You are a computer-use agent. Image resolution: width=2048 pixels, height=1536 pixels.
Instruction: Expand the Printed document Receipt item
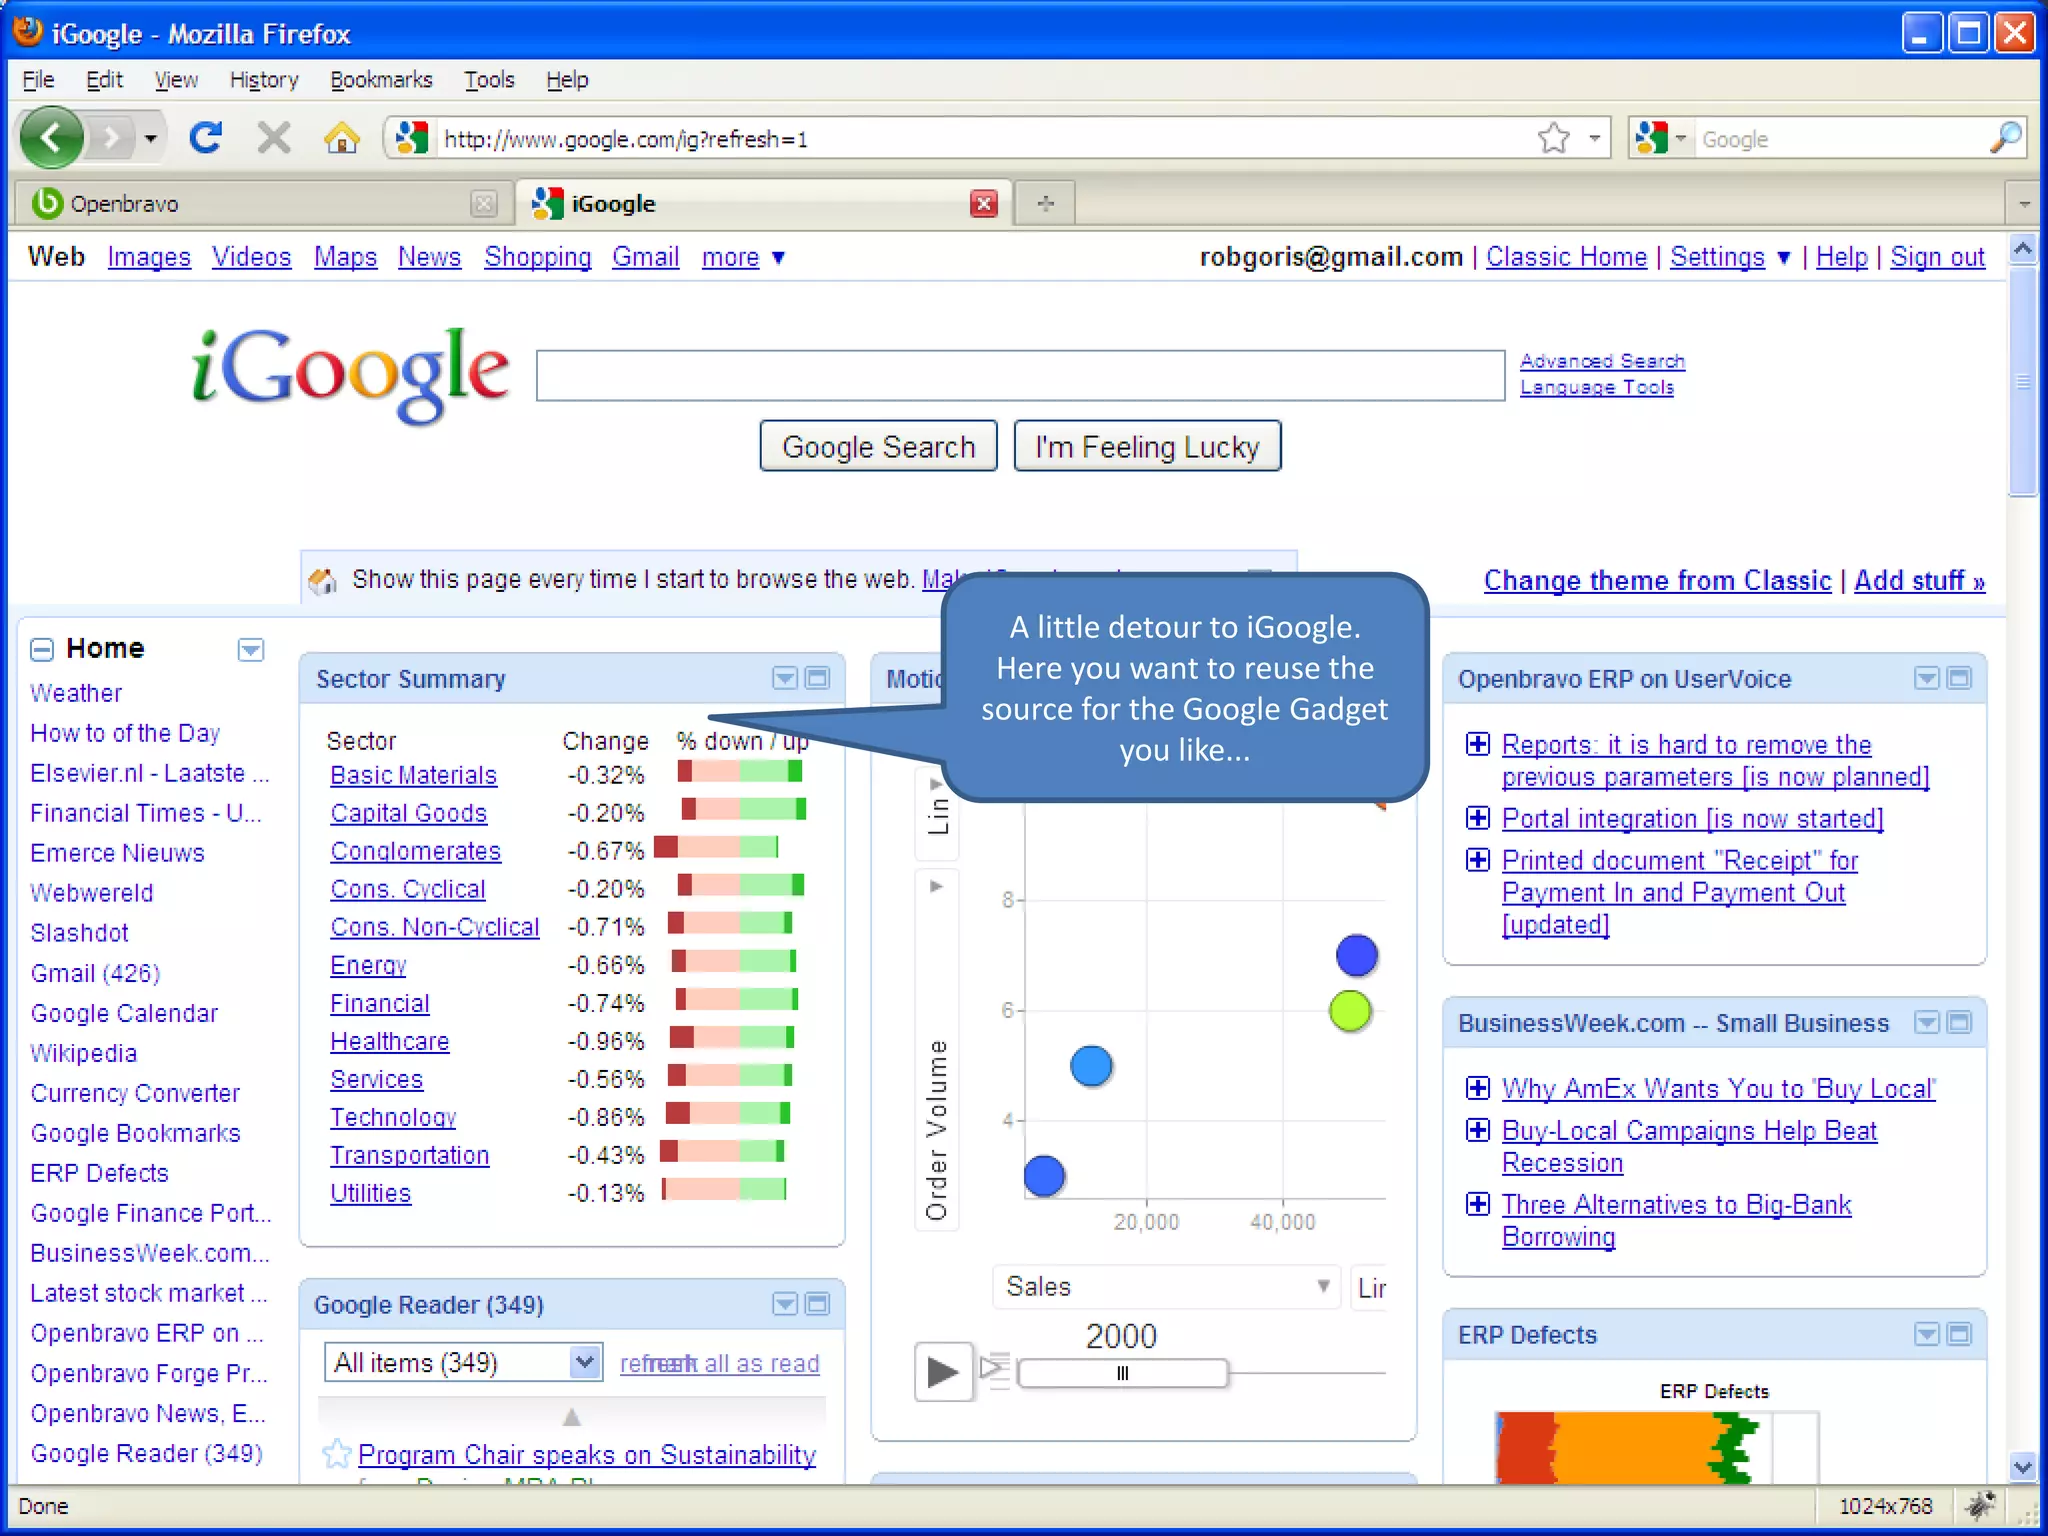[1478, 861]
